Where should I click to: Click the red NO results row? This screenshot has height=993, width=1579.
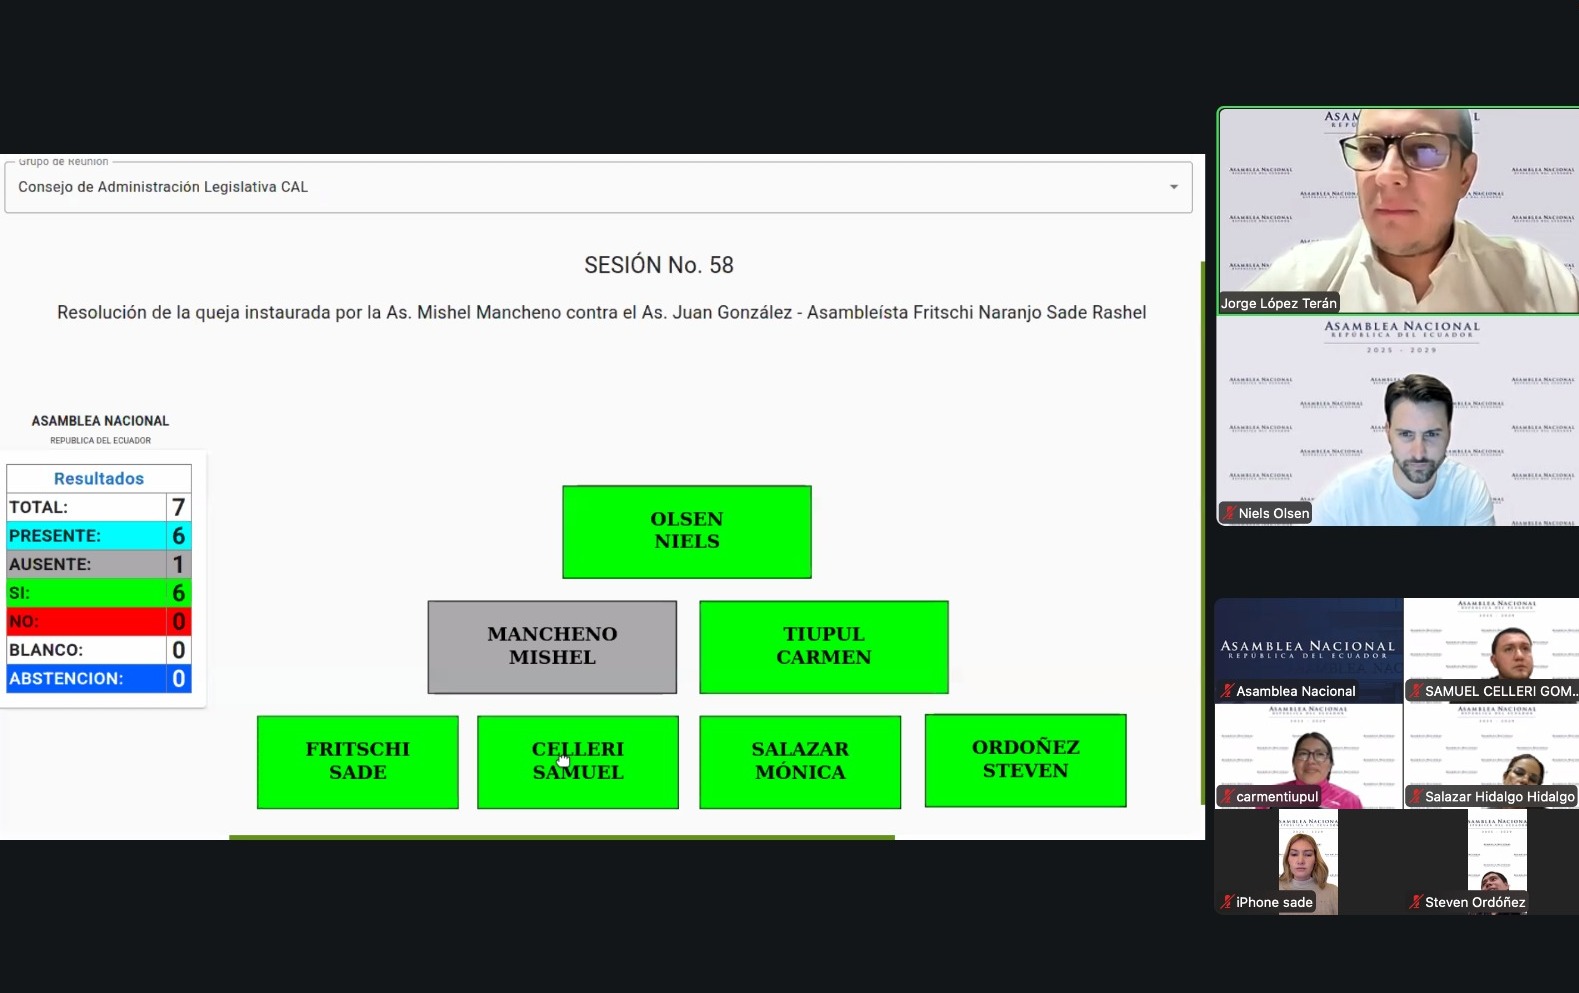coord(98,621)
